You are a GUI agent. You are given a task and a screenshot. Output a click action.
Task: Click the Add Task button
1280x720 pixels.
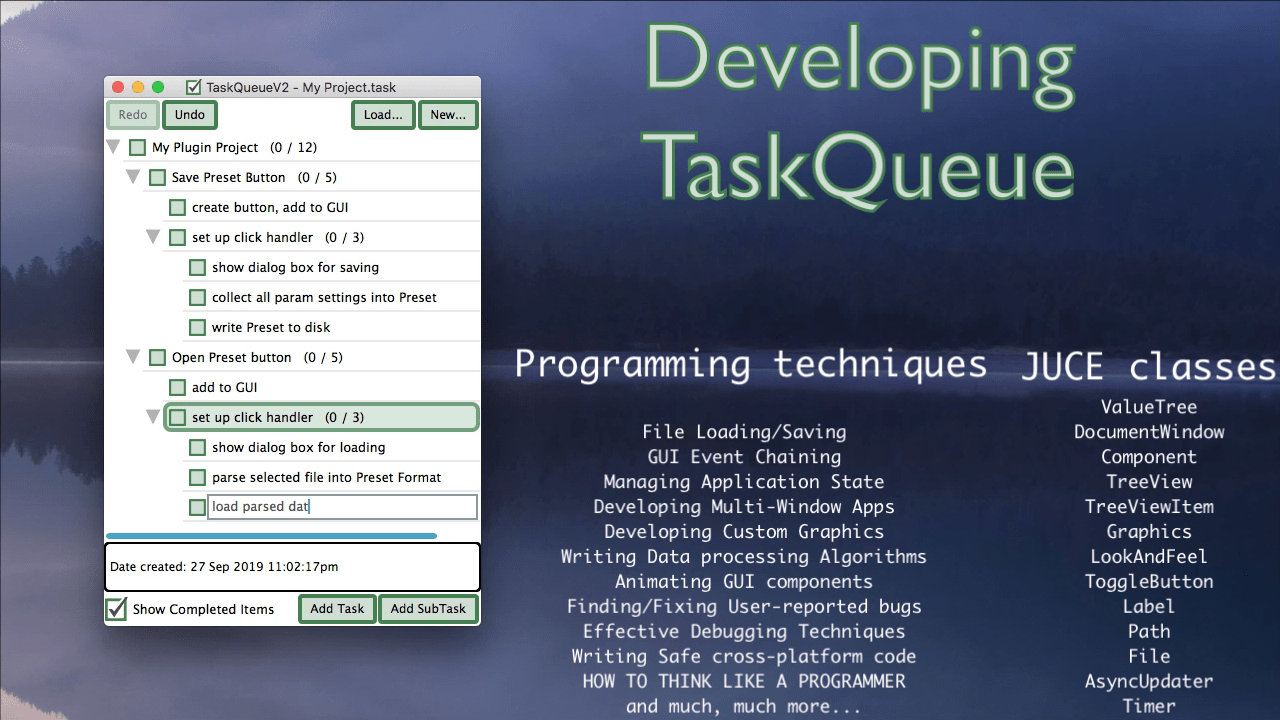tap(337, 609)
